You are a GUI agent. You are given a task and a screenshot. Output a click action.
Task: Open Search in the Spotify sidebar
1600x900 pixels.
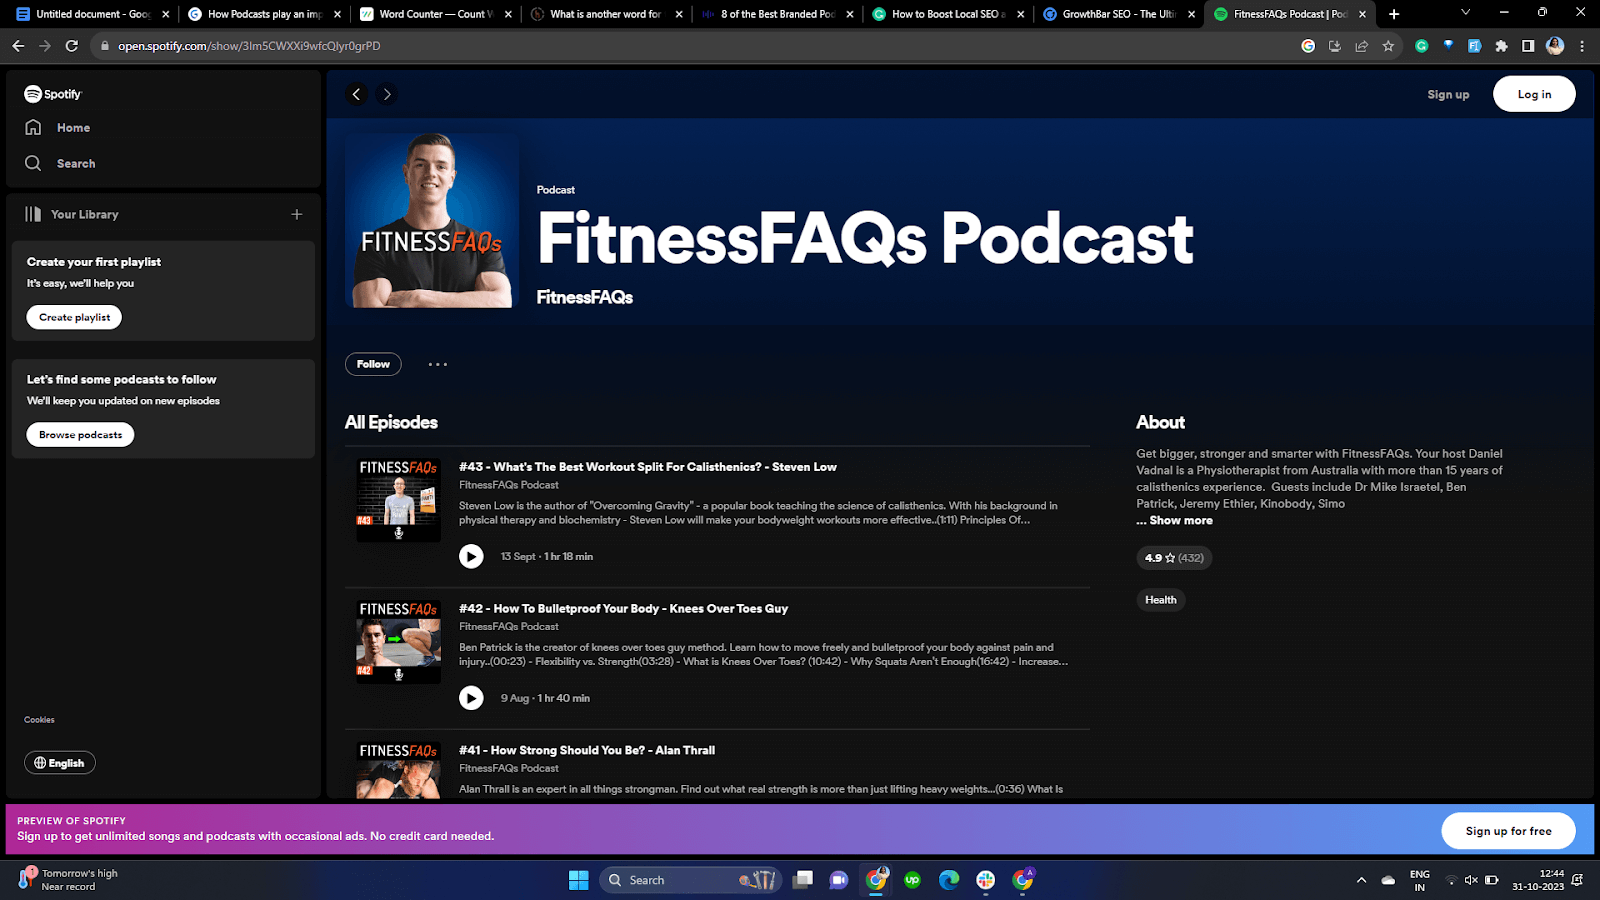point(75,164)
